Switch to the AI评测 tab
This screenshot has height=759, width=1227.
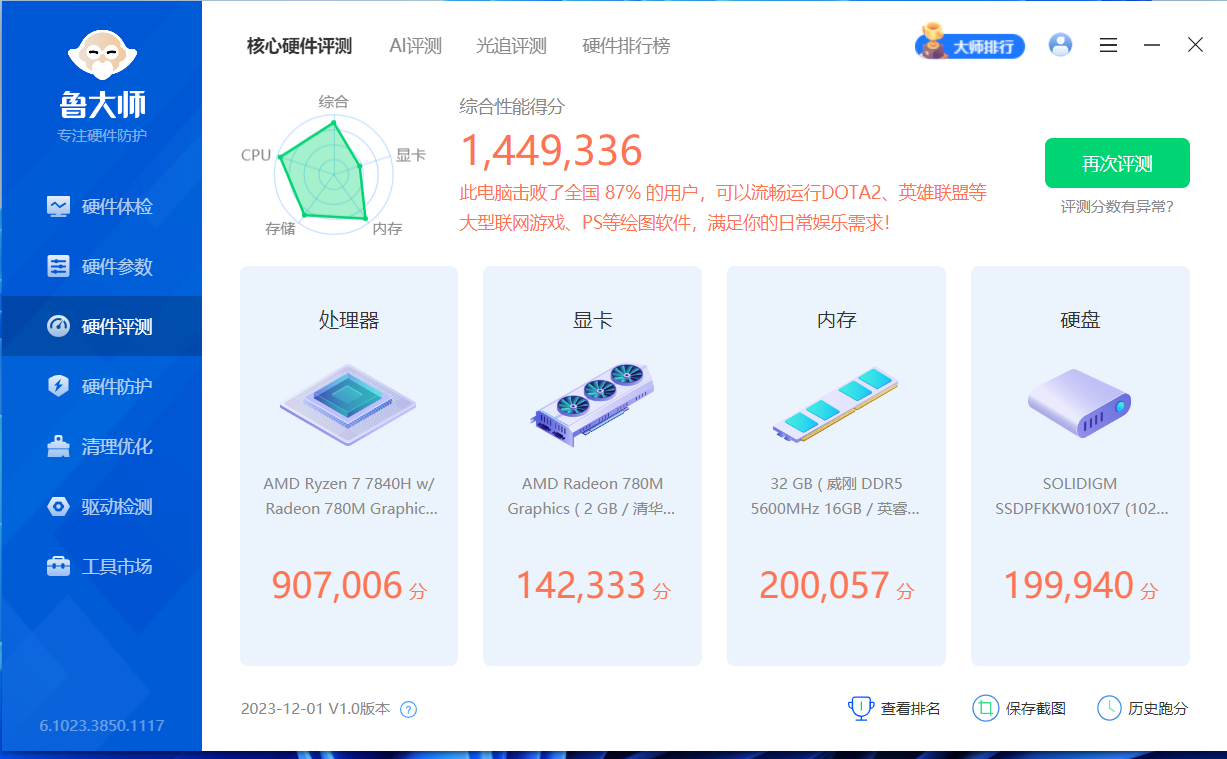(x=415, y=46)
